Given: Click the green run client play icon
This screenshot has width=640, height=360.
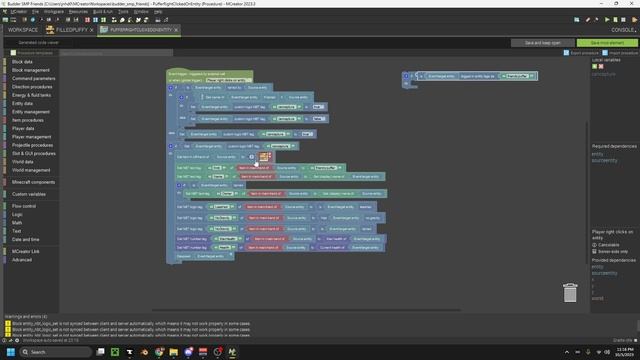Looking at the screenshot, I should pyautogui.click(x=607, y=20).
